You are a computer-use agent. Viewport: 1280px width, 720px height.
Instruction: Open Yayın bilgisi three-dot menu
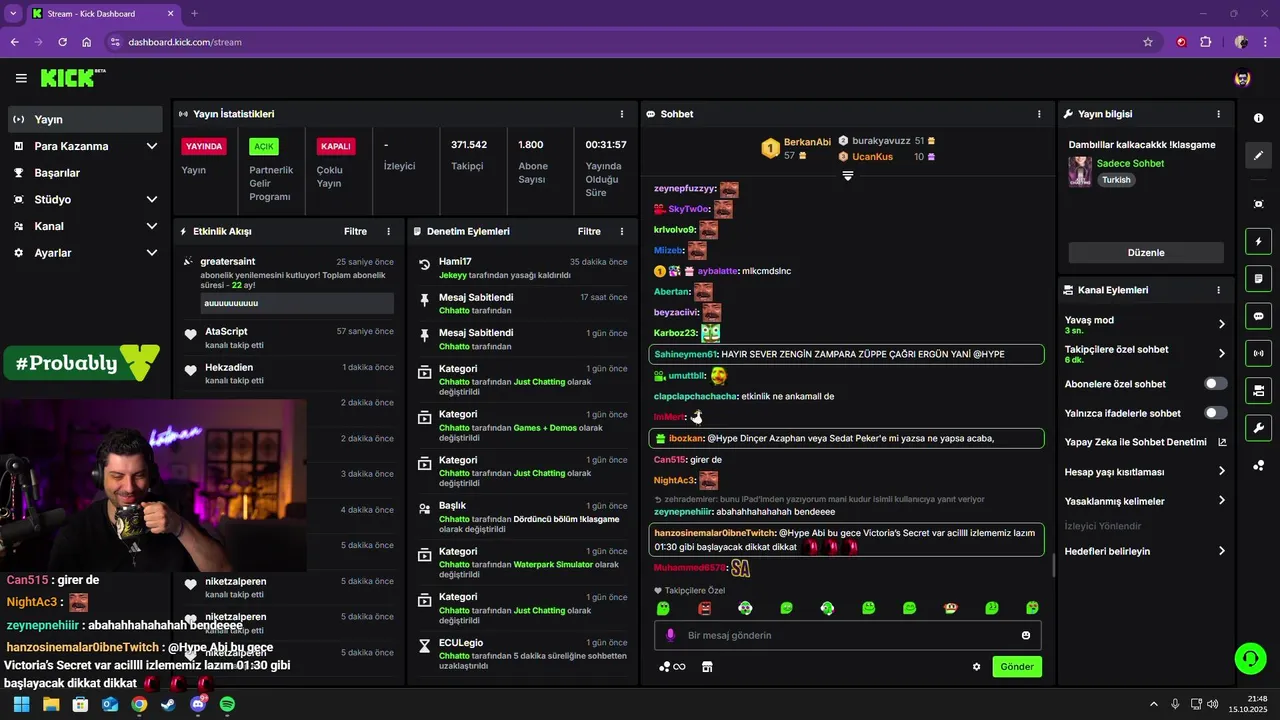(1218, 114)
